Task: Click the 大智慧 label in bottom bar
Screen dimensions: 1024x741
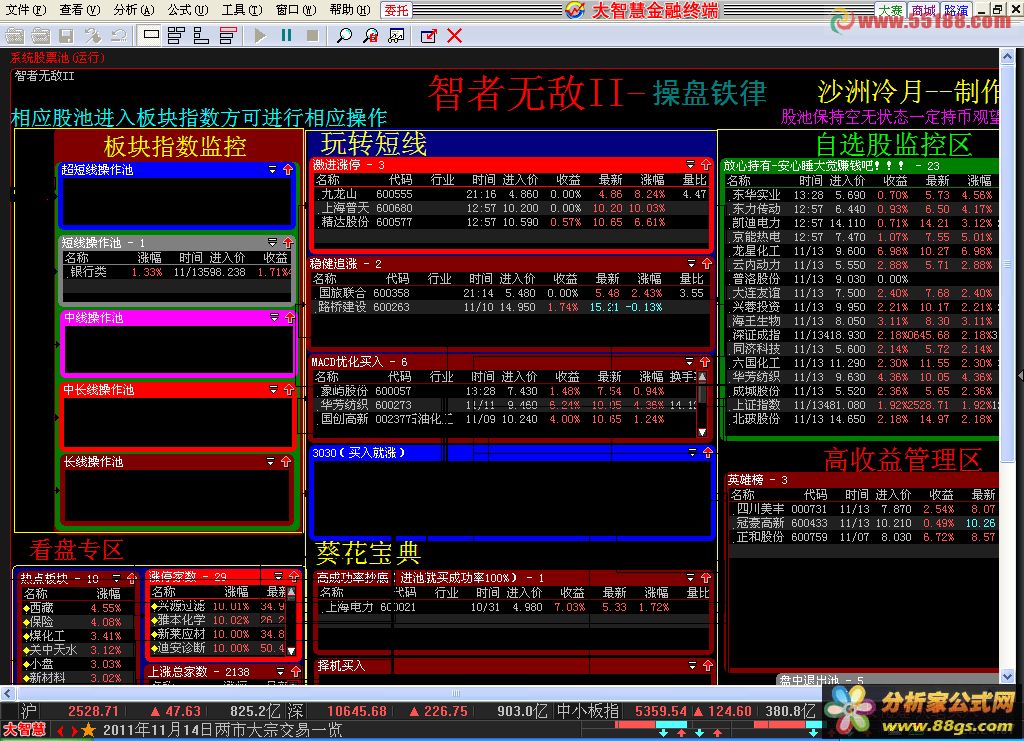Action: (24, 730)
